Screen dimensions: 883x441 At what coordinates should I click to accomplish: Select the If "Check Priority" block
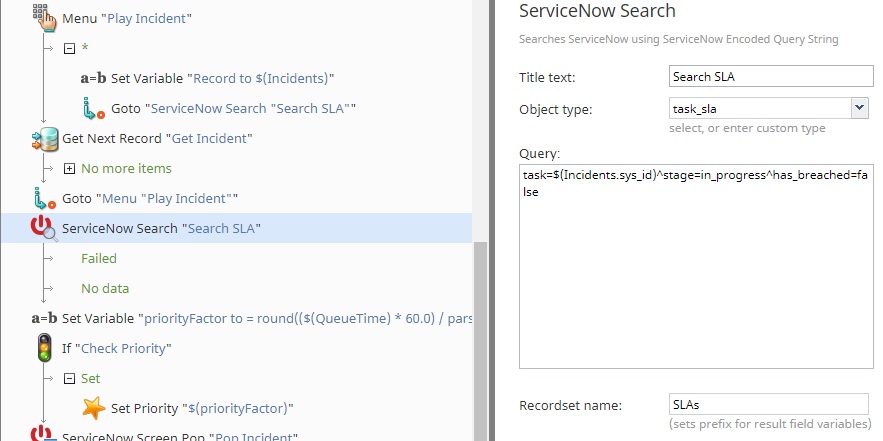(x=117, y=348)
